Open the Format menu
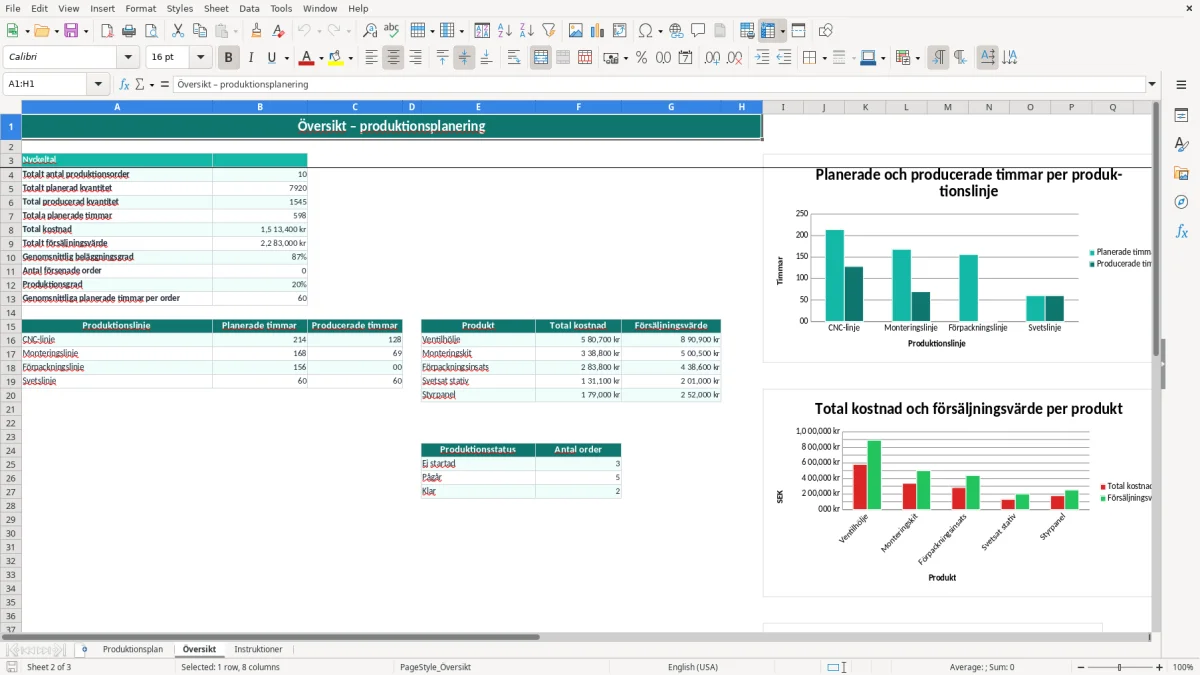The width and height of the screenshot is (1200, 675). coord(140,8)
